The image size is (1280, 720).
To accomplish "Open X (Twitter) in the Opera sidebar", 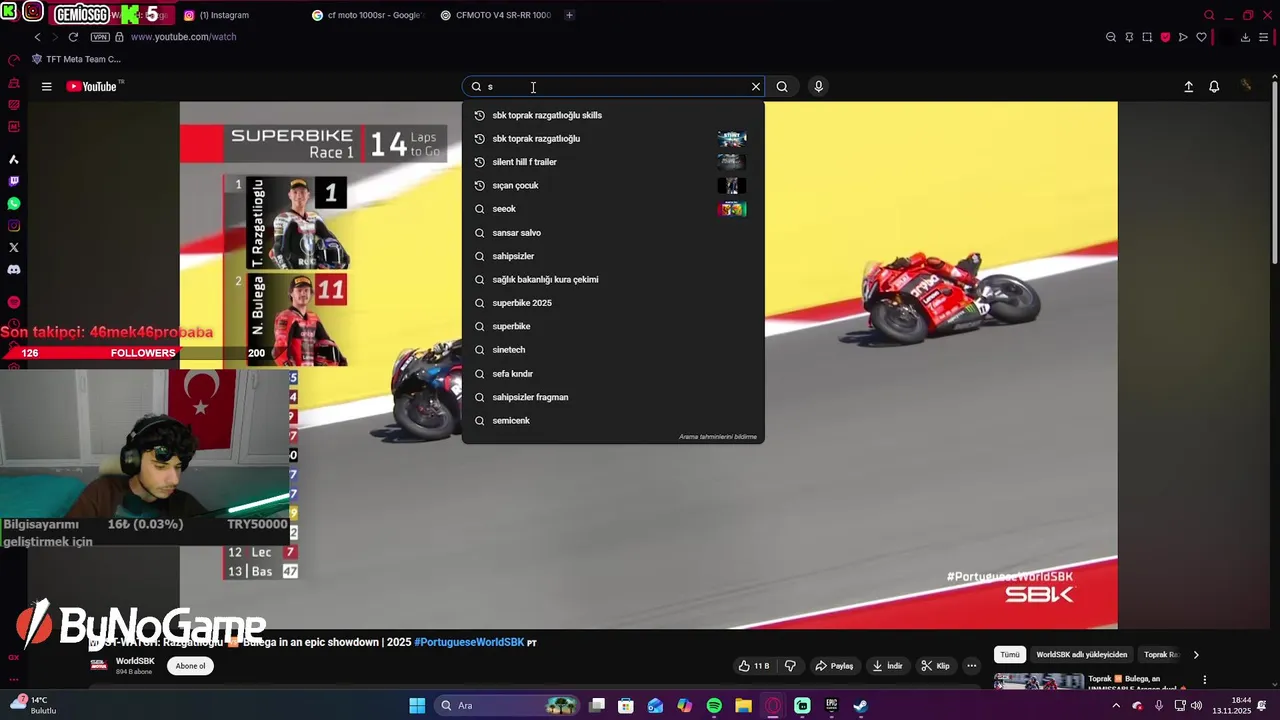I will [x=13, y=247].
